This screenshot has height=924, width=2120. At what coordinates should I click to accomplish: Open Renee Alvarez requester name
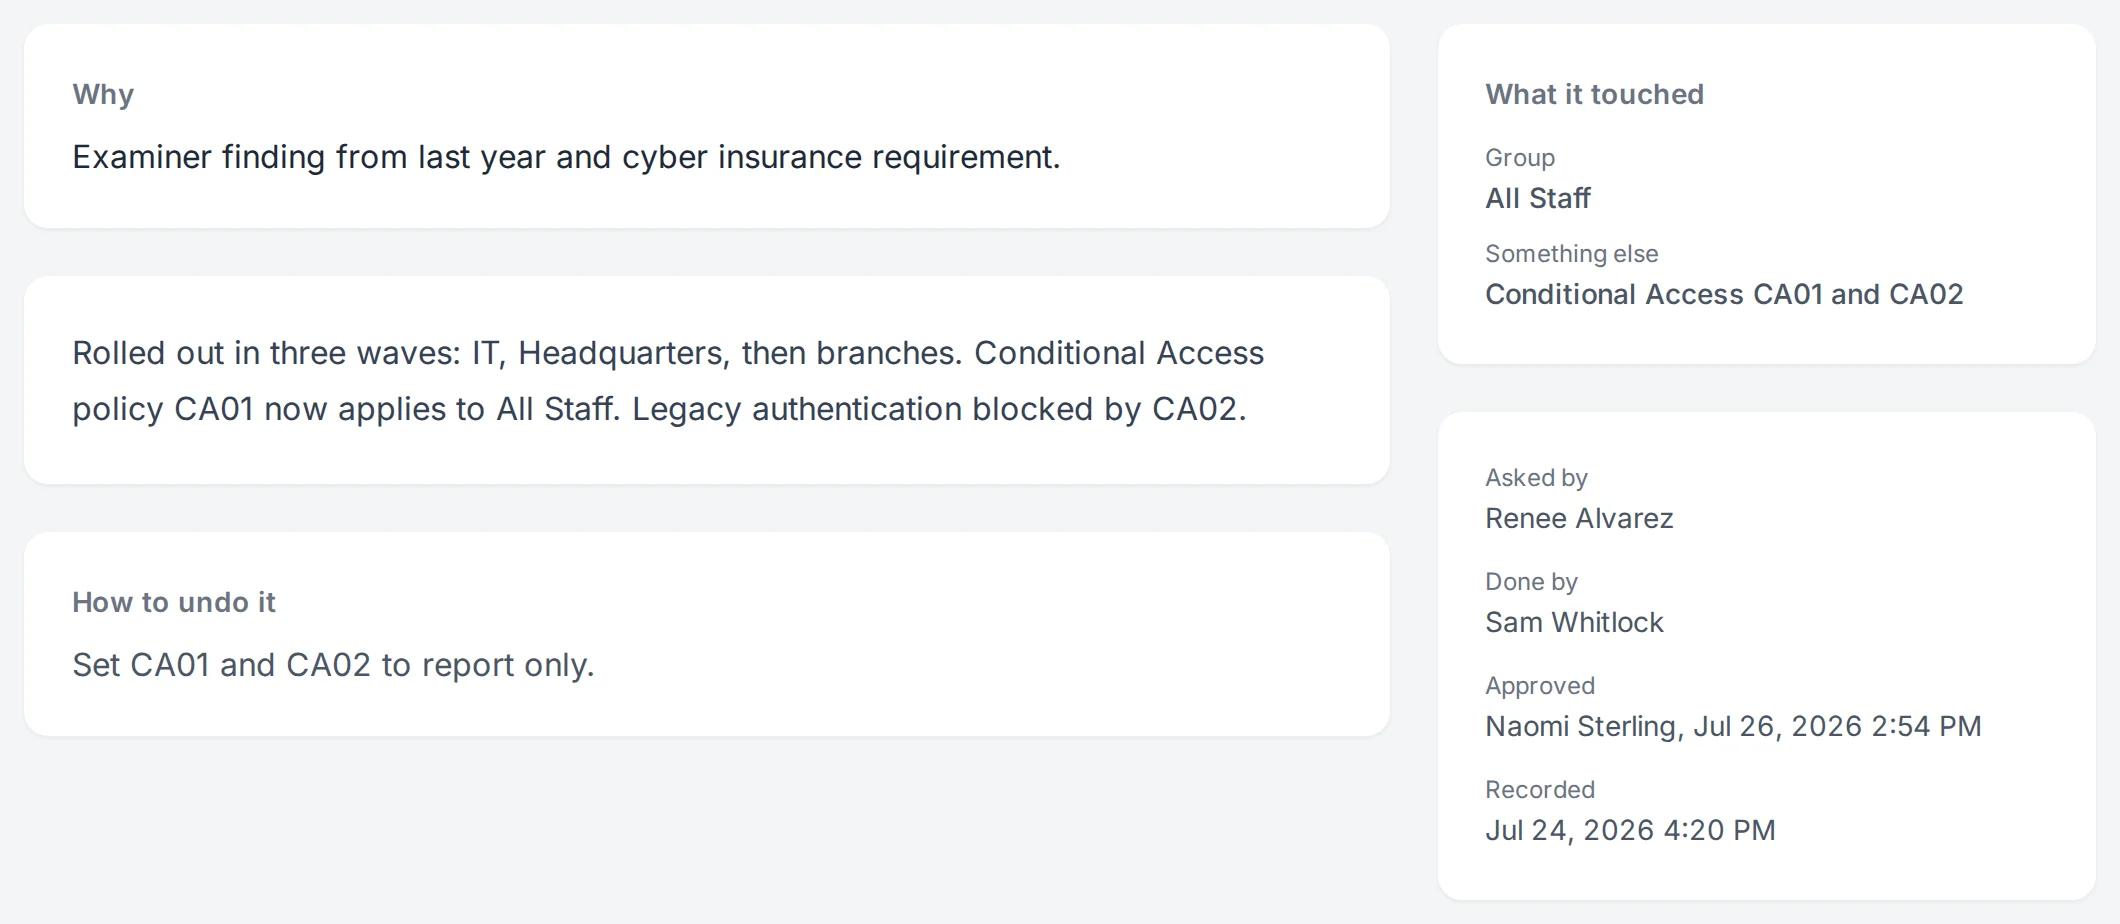click(1579, 518)
